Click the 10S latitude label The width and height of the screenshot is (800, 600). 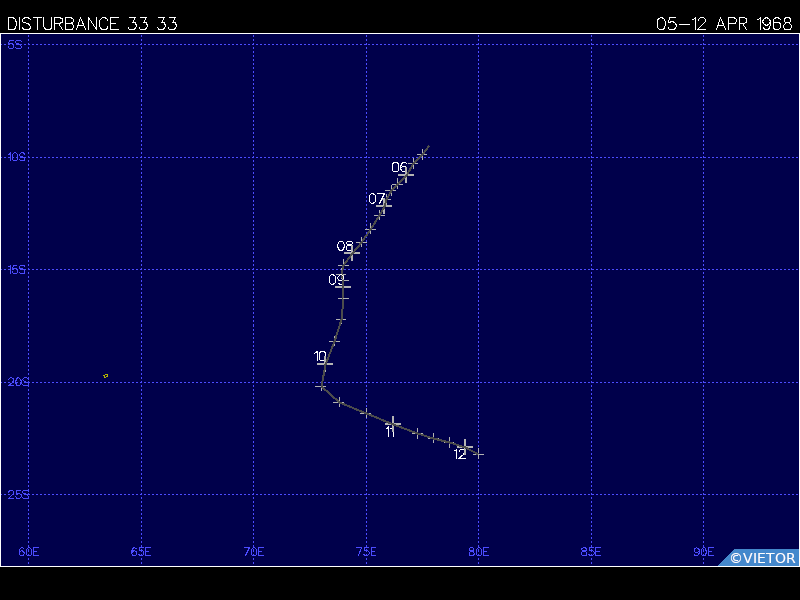(x=16, y=157)
